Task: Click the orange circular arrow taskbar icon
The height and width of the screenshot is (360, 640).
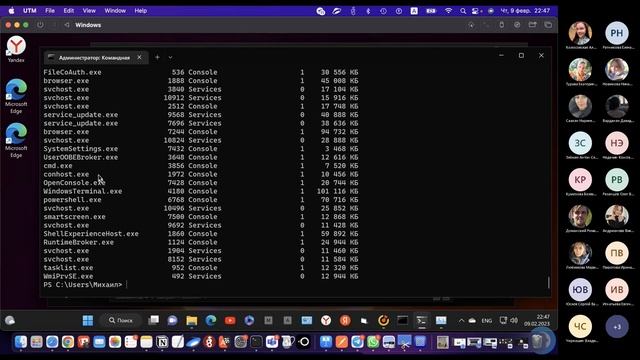Action: point(383,320)
